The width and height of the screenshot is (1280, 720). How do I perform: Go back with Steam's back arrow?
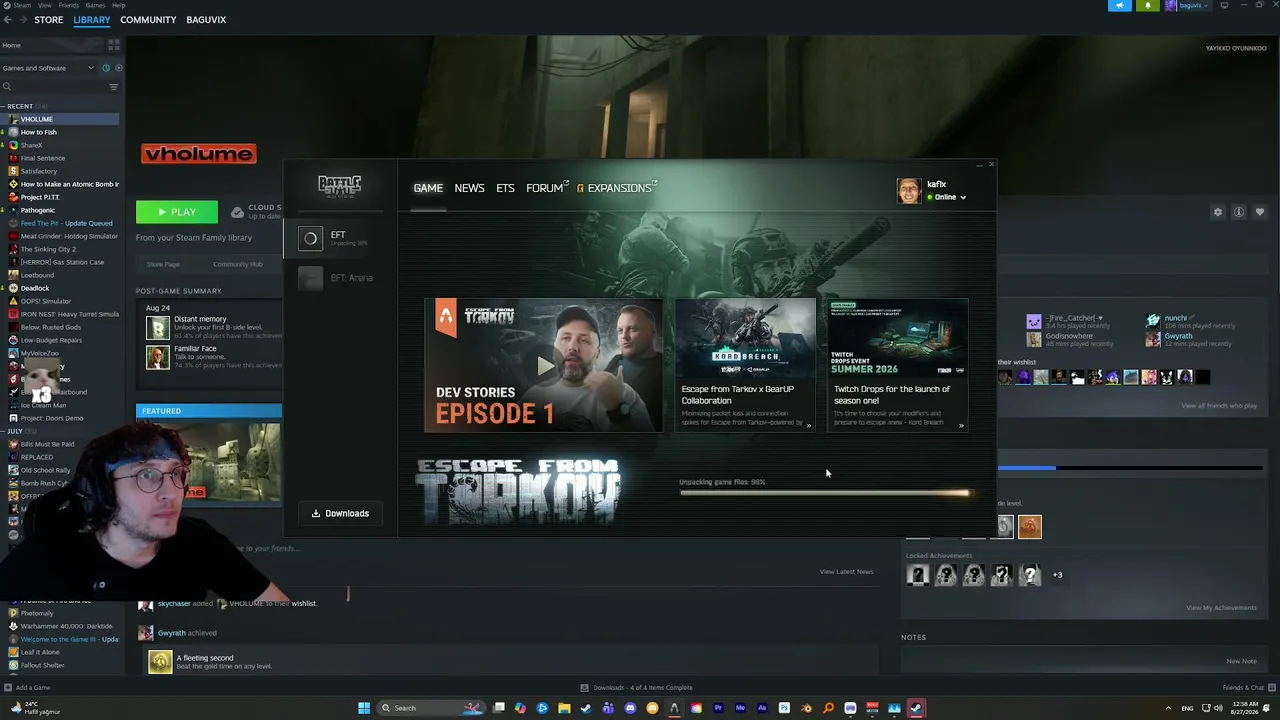(x=8, y=20)
